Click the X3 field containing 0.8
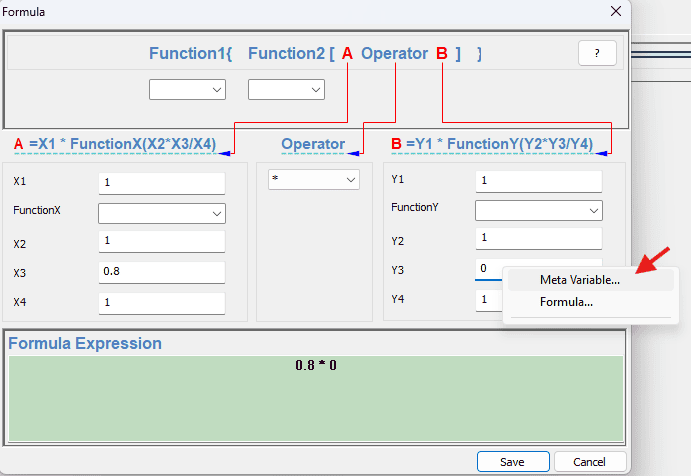The width and height of the screenshot is (691, 476). point(162,272)
